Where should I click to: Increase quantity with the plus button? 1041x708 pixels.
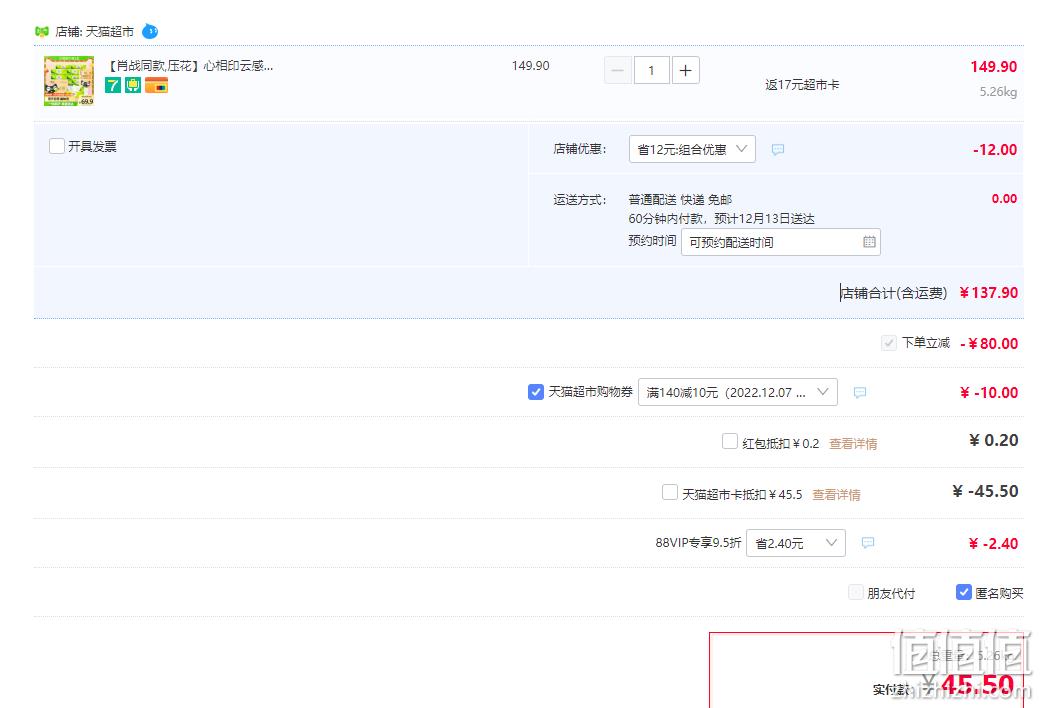point(686,70)
